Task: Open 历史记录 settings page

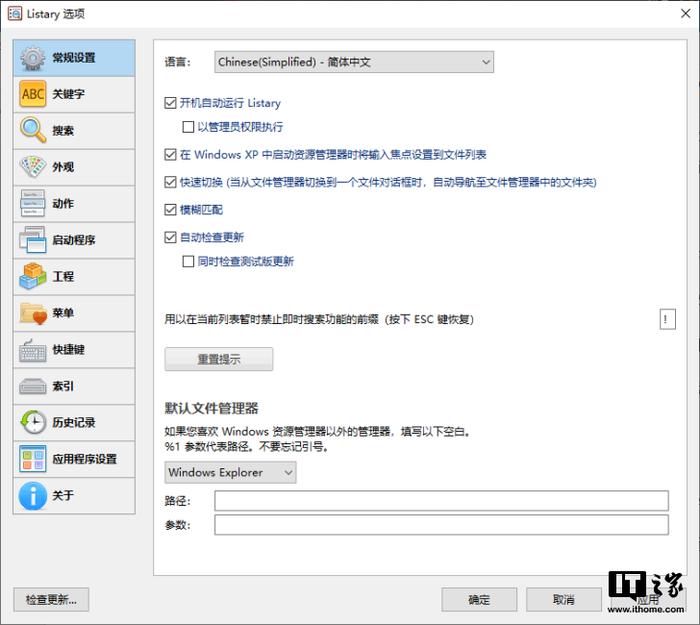Action: click(74, 422)
